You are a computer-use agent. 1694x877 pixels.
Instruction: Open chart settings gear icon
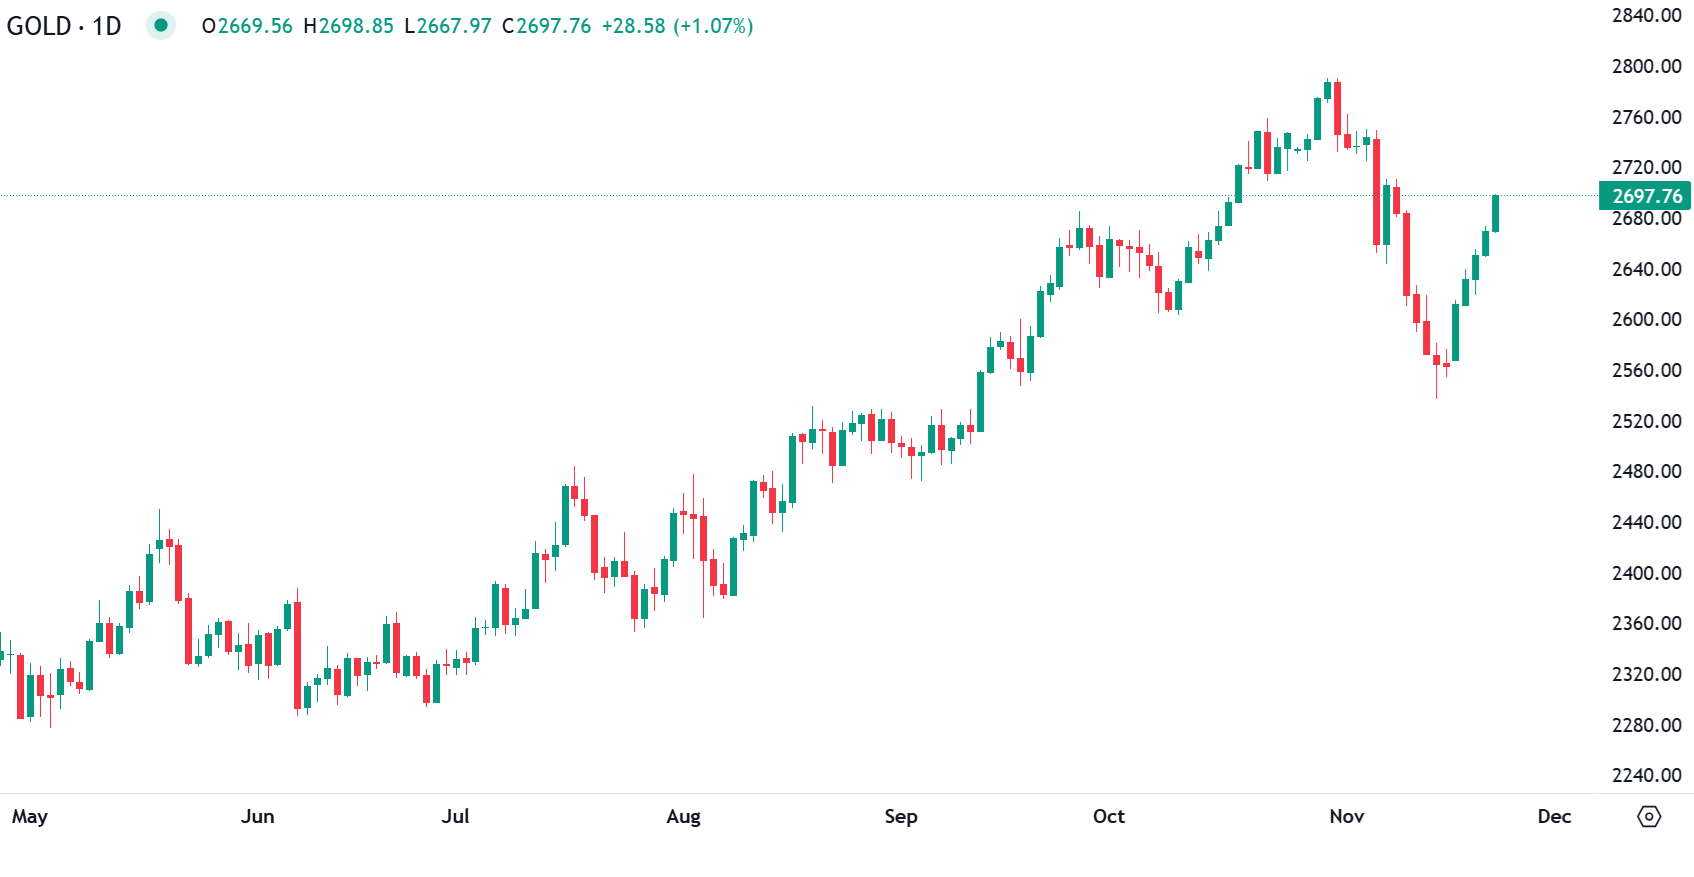(x=1649, y=816)
